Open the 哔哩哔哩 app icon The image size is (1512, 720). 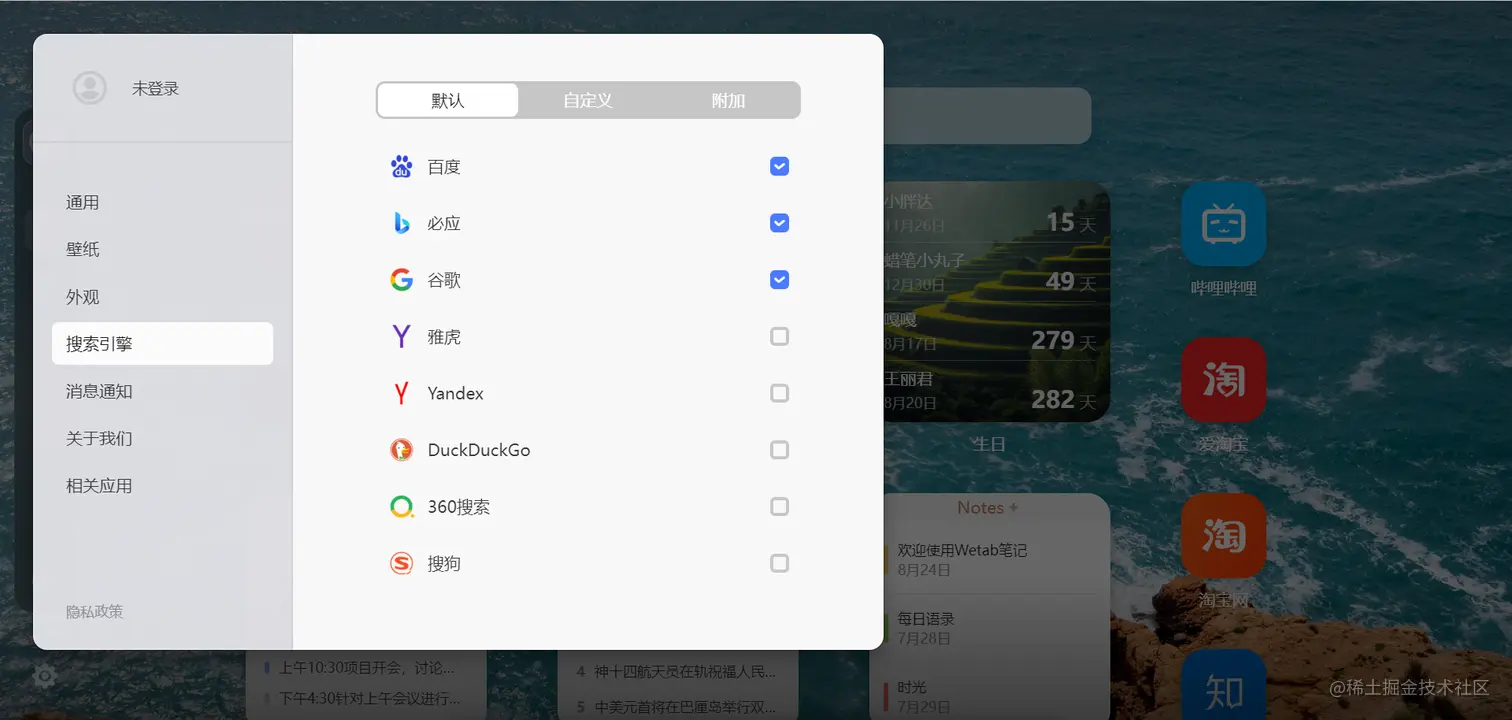(x=1224, y=224)
